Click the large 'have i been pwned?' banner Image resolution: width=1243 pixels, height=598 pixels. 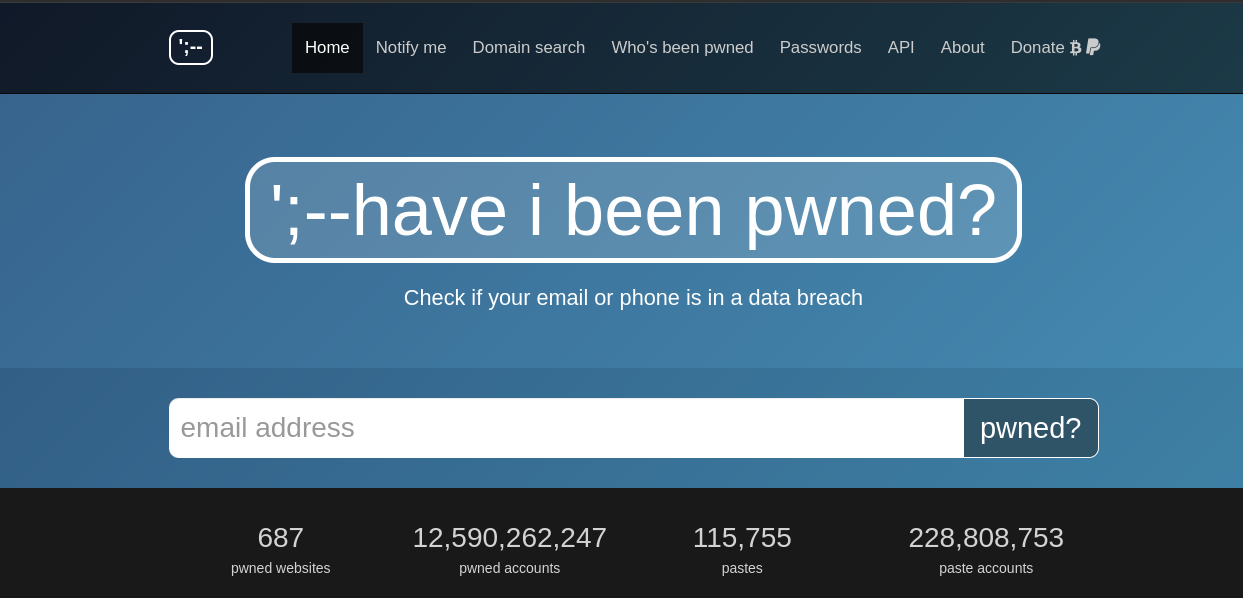(633, 210)
